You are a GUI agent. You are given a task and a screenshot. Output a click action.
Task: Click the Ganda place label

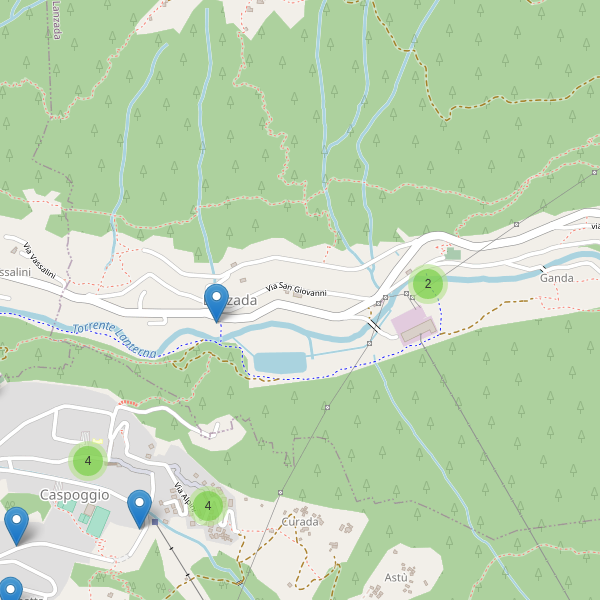[557, 278]
